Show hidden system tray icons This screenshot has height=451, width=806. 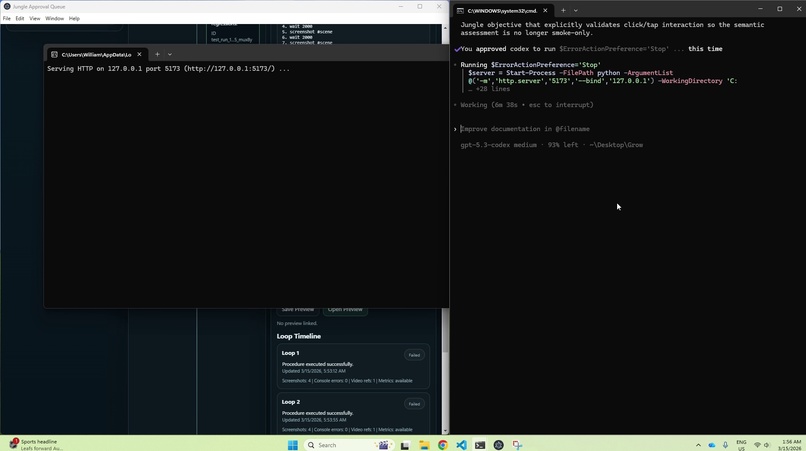click(698, 445)
